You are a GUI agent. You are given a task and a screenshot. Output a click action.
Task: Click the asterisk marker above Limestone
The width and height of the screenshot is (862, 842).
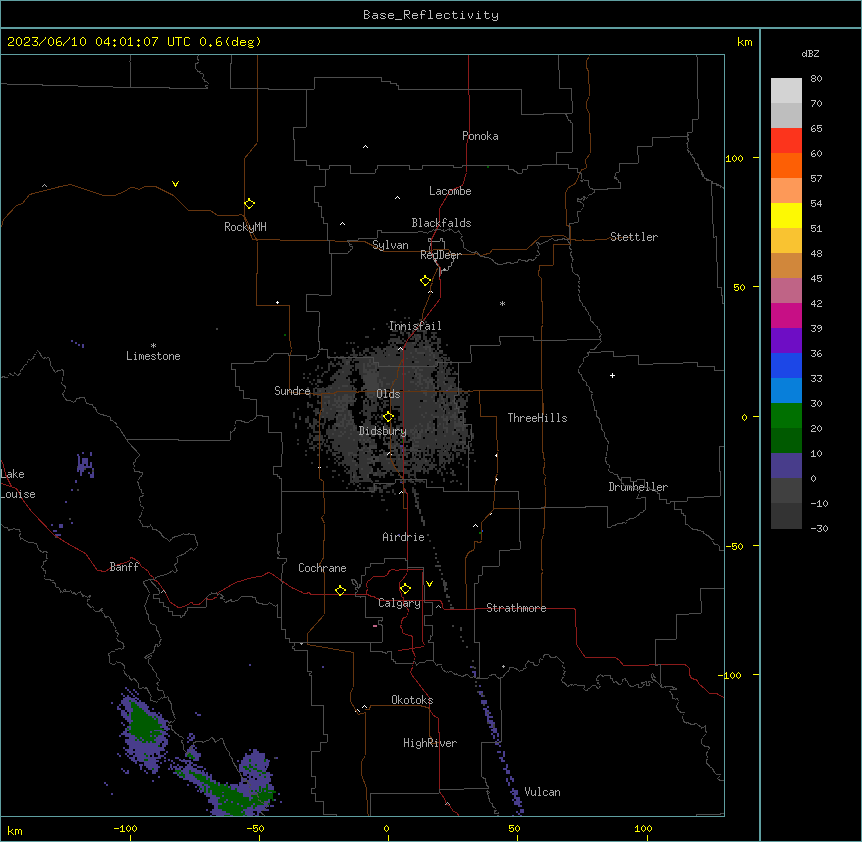pyautogui.click(x=153, y=346)
